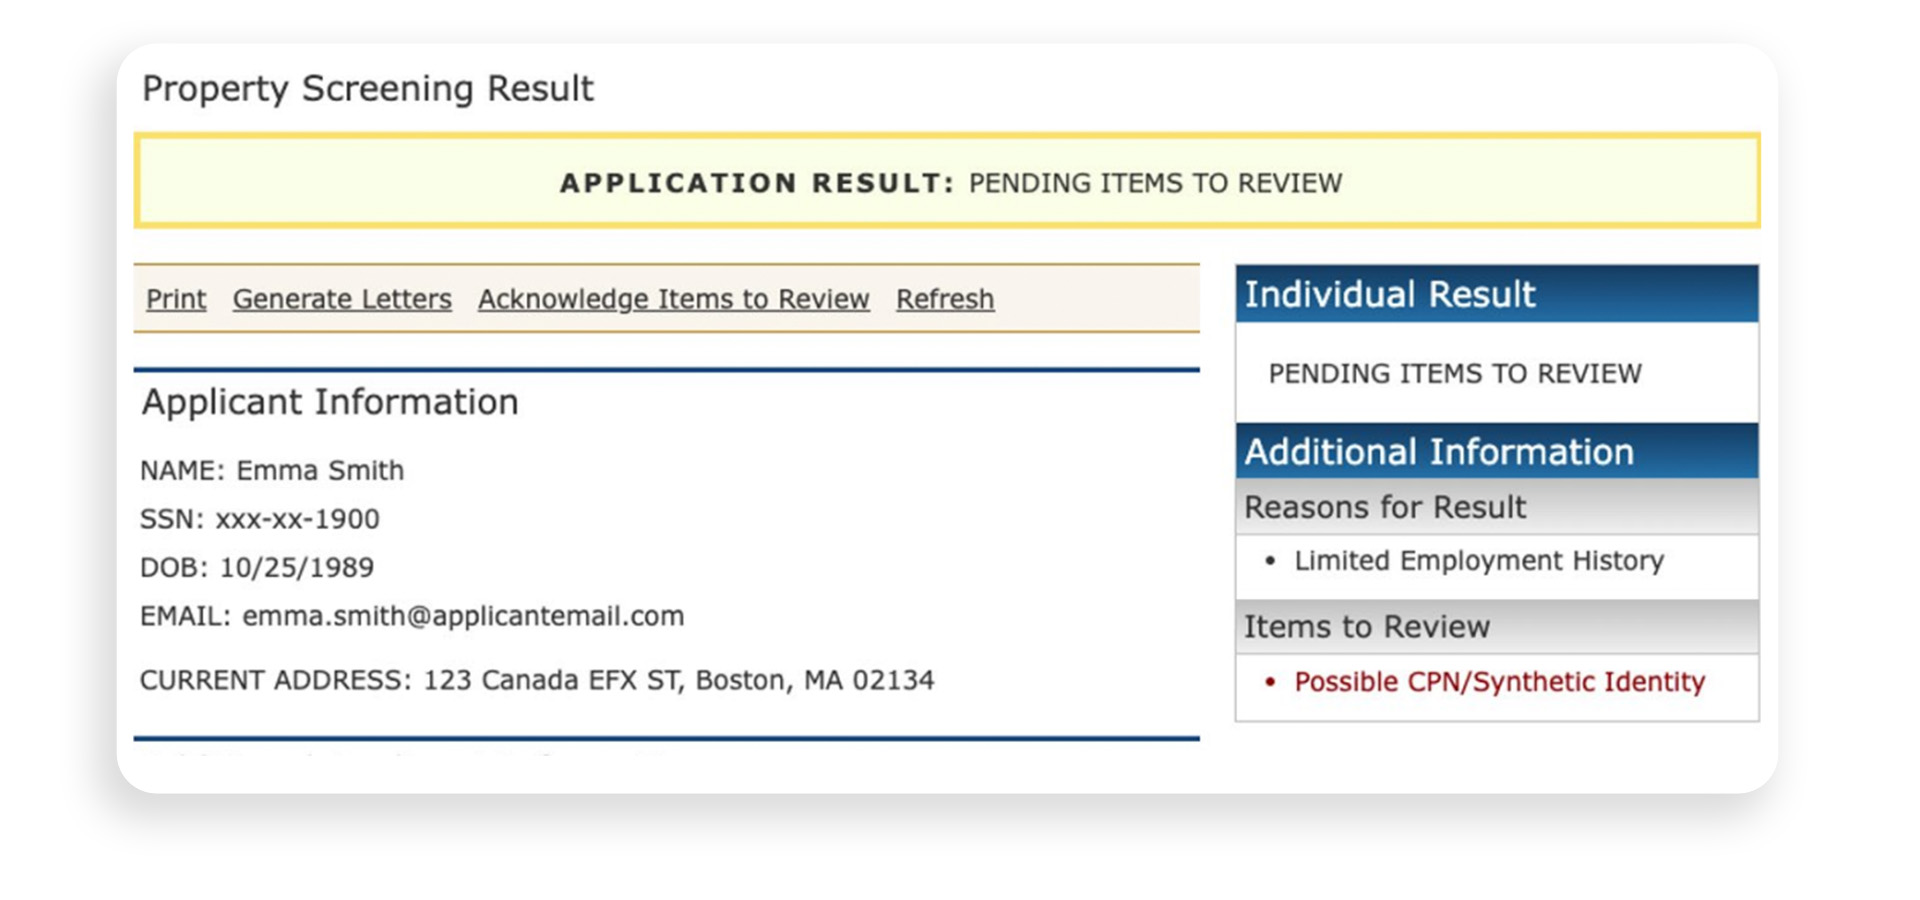Select the date of birth field
The width and height of the screenshot is (1920, 900).
(x=258, y=567)
